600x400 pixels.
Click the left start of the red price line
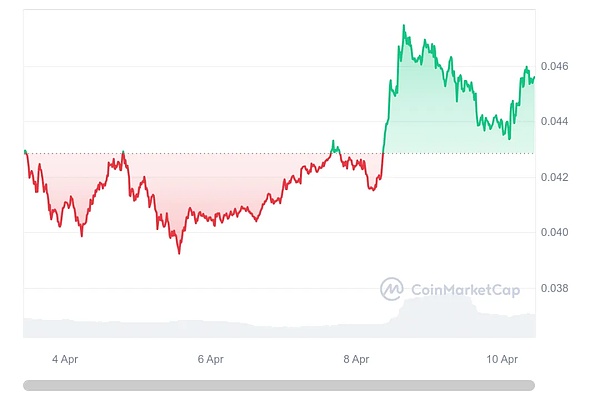tap(25, 152)
